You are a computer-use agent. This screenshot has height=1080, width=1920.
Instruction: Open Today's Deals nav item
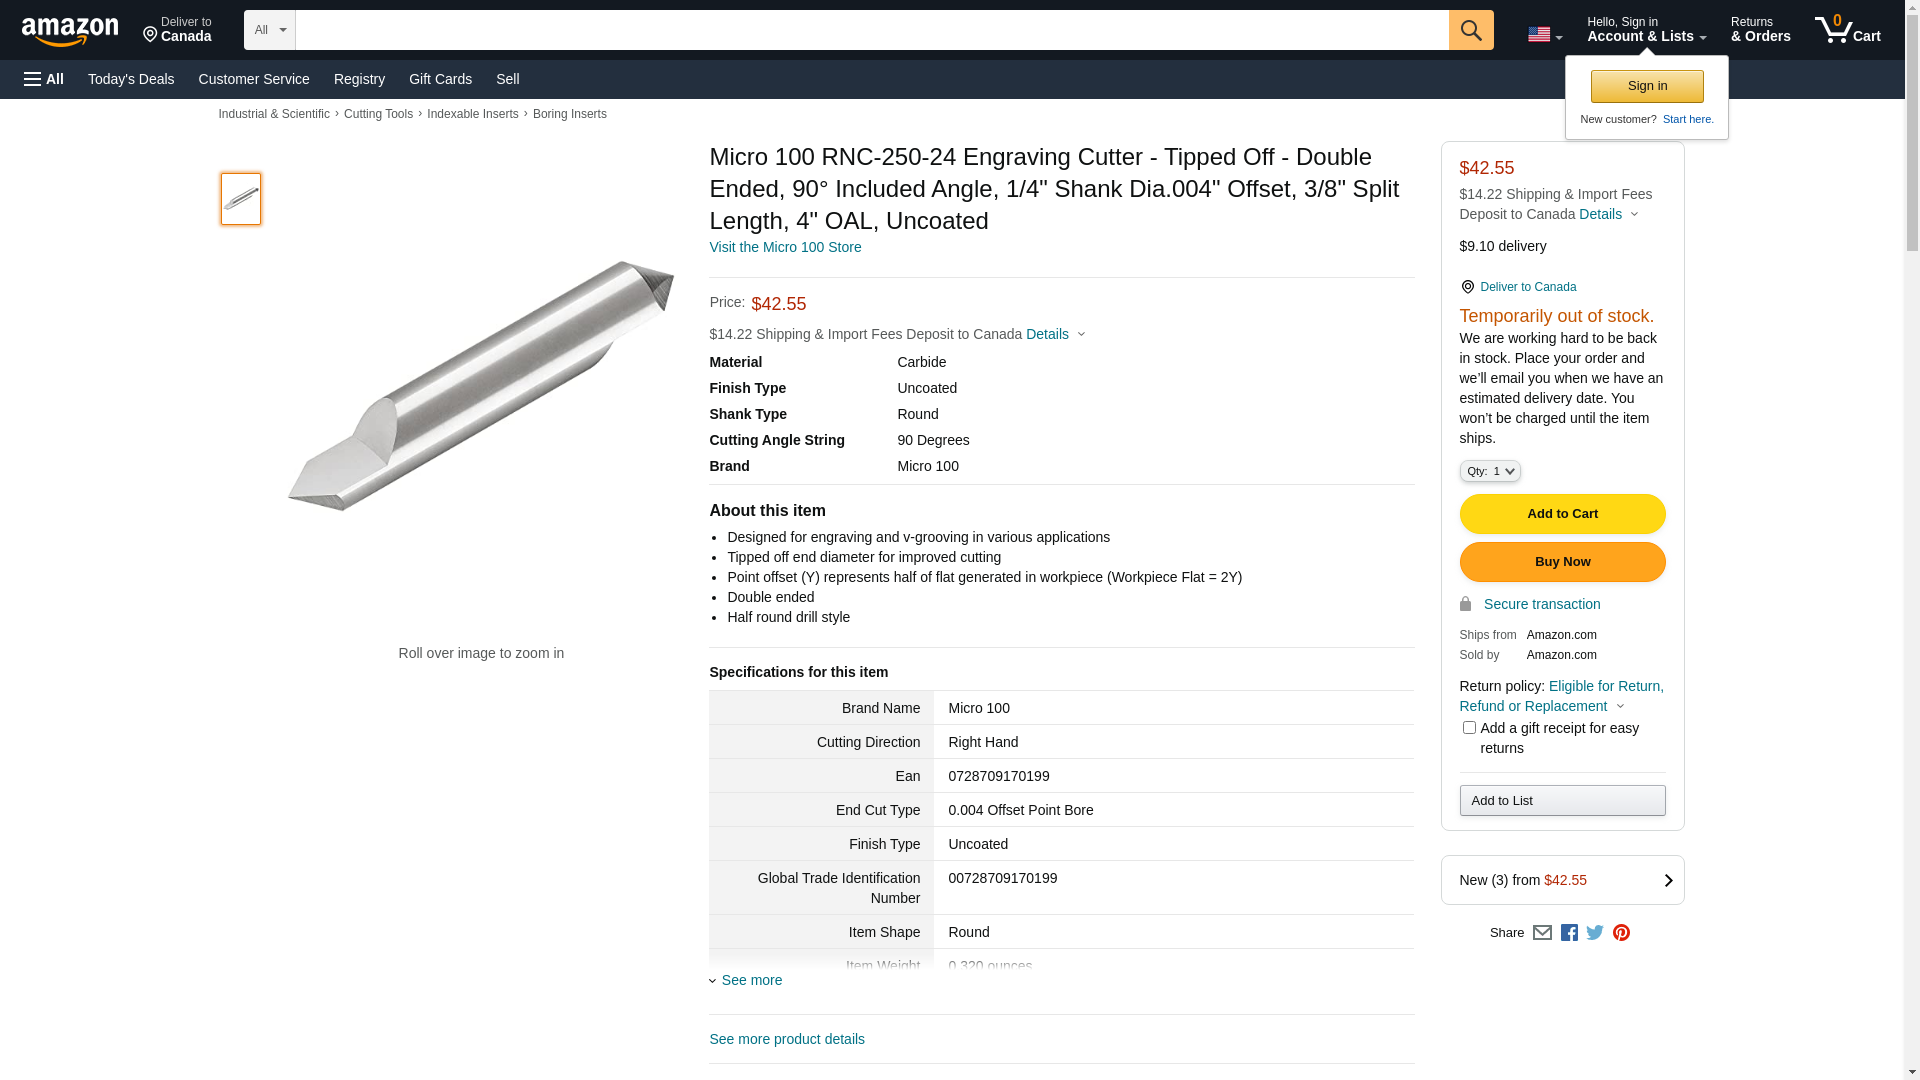[131, 79]
